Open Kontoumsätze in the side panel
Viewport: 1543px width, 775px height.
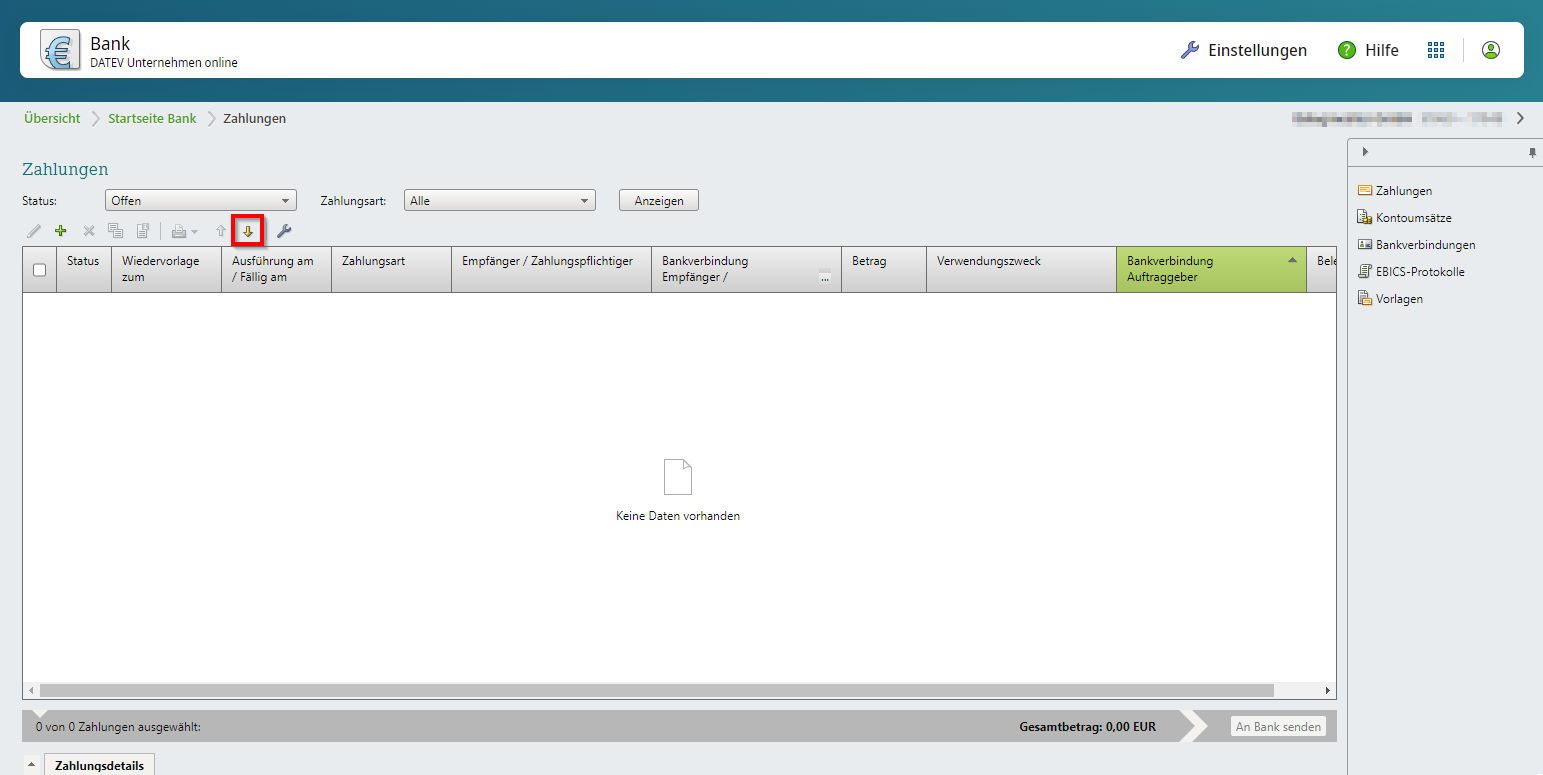click(x=1413, y=217)
